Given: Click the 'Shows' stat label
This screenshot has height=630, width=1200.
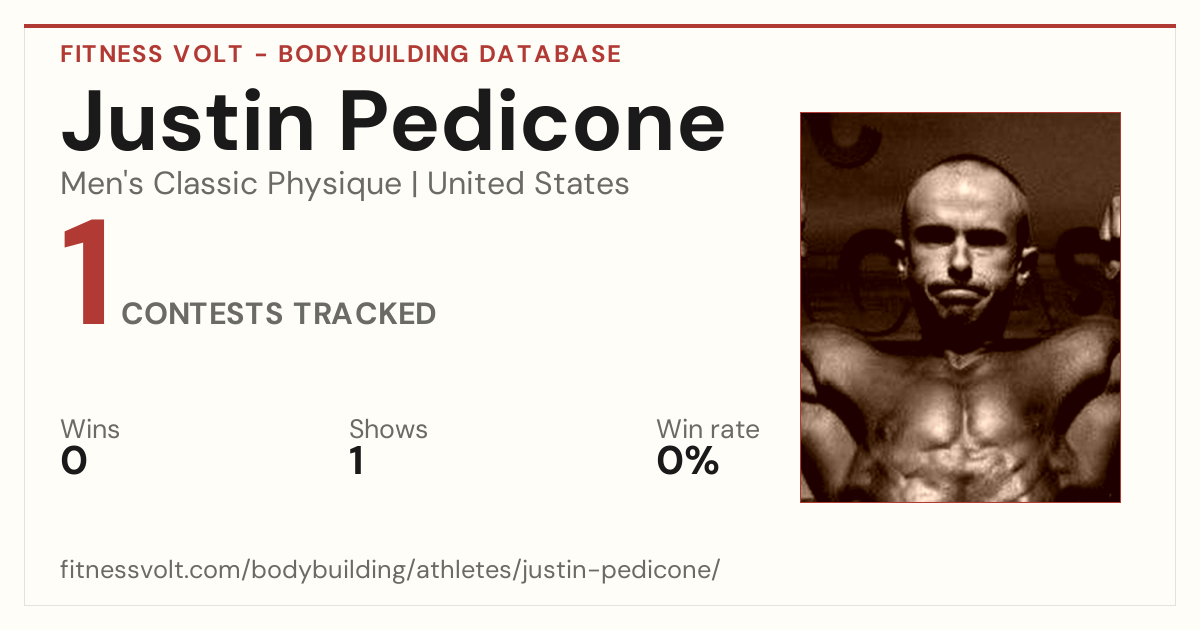Looking at the screenshot, I should pyautogui.click(x=388, y=429).
